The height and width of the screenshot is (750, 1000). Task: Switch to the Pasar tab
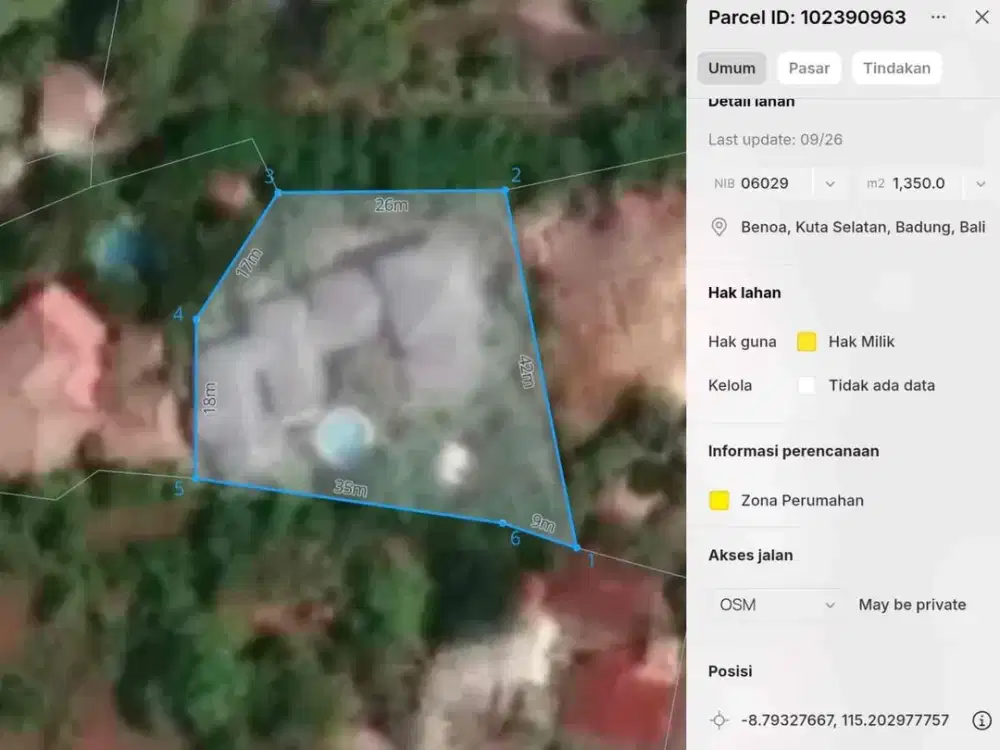pyautogui.click(x=809, y=68)
